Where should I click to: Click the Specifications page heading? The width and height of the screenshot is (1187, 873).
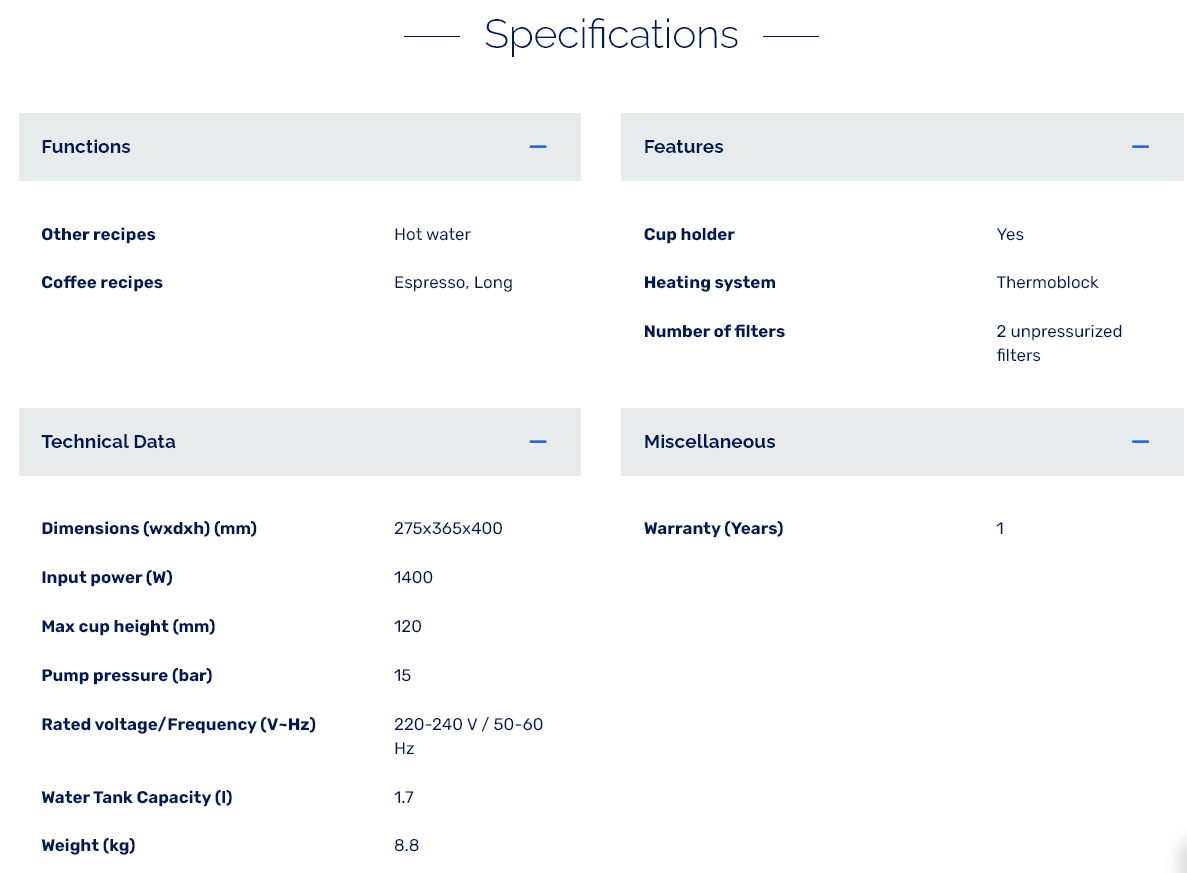point(611,35)
